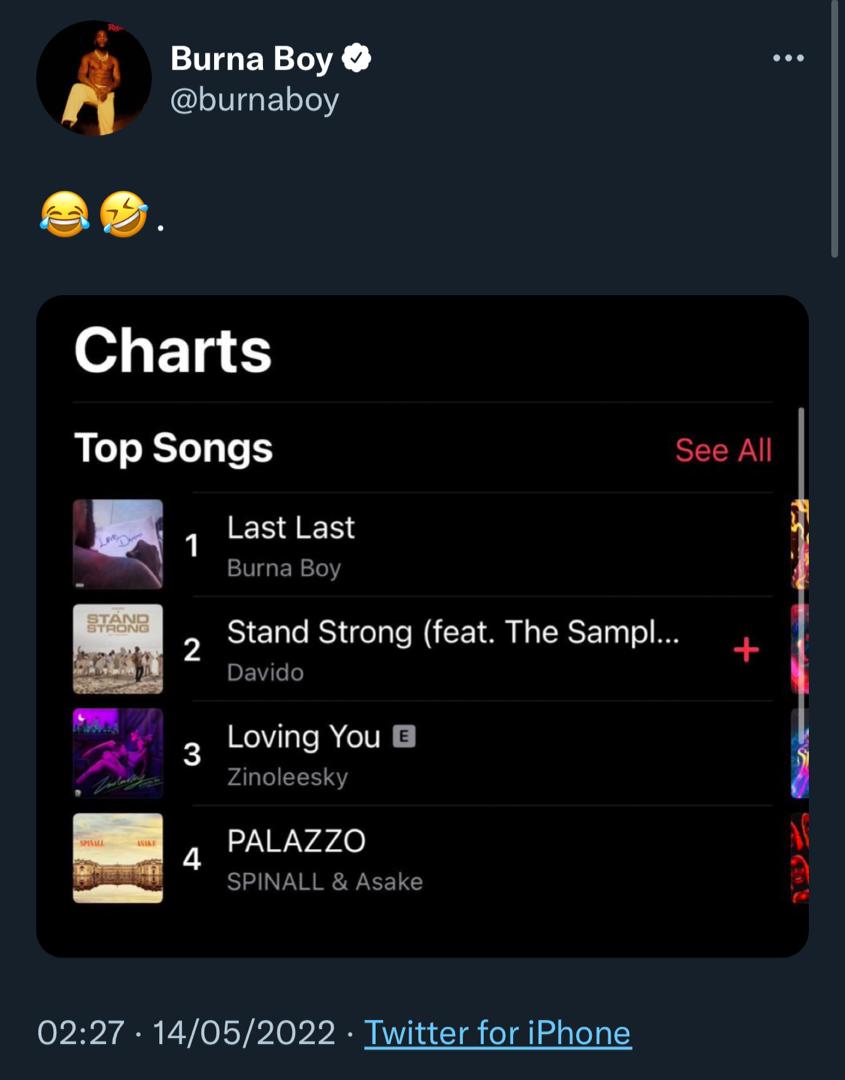Screen dimensions: 845x1080
Task: Click the verified badge next to Burna Boy
Action: [x=357, y=58]
